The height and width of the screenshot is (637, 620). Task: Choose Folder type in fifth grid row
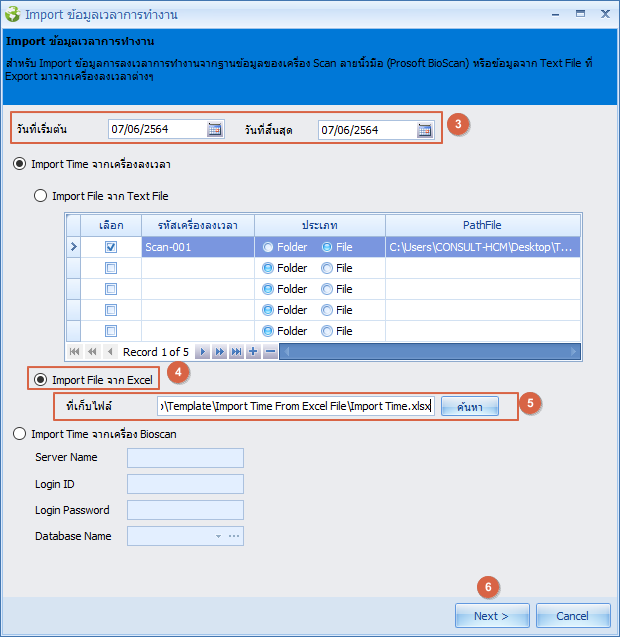click(268, 331)
